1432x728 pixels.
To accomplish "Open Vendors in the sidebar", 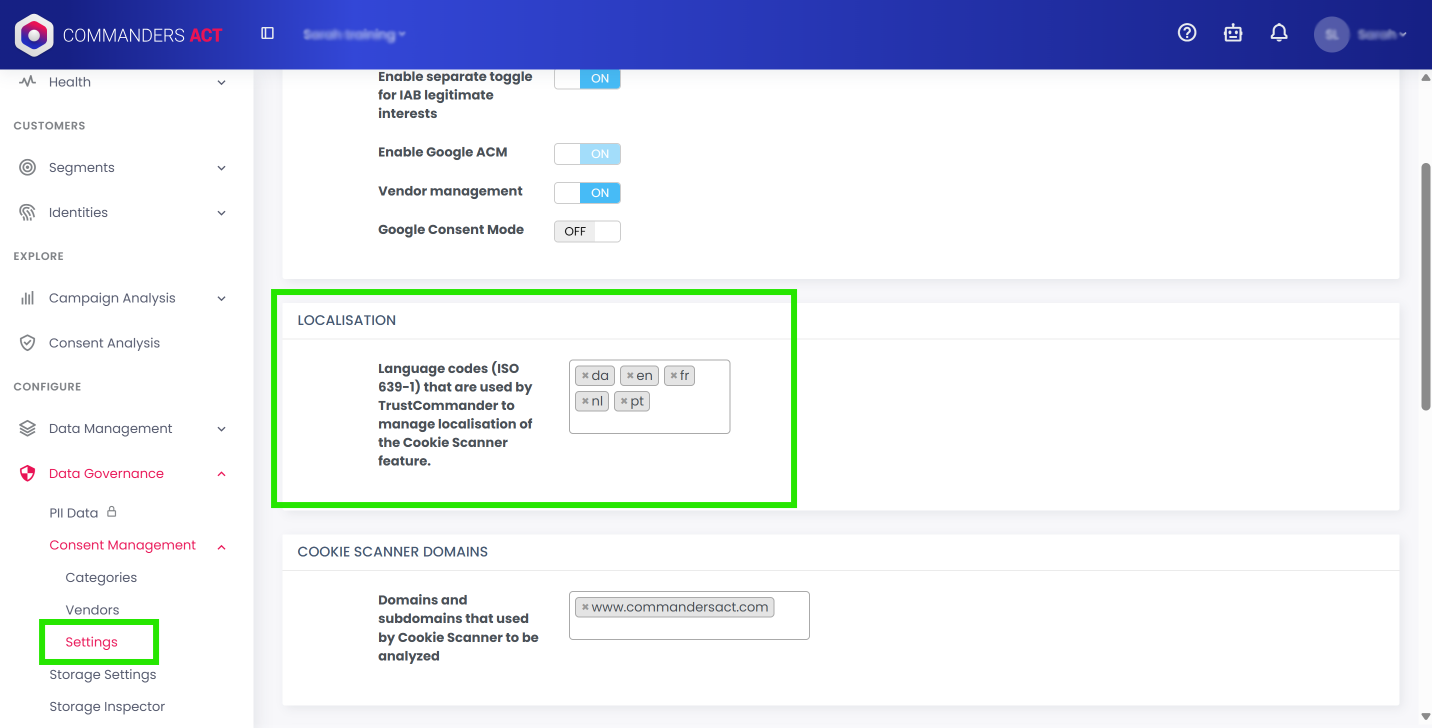I will click(92, 610).
